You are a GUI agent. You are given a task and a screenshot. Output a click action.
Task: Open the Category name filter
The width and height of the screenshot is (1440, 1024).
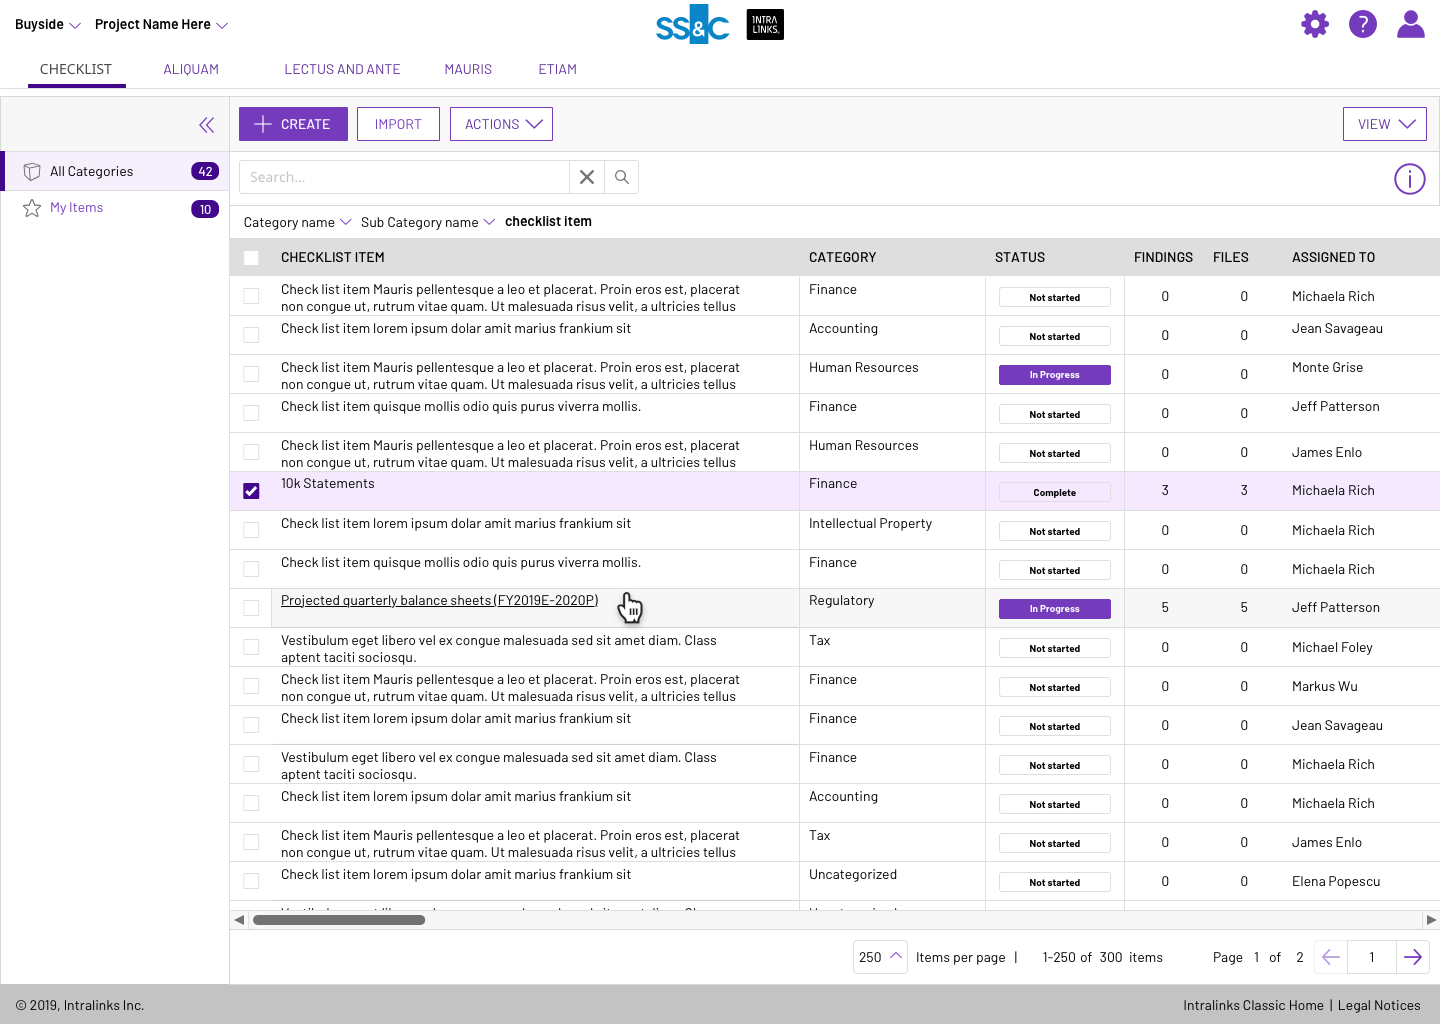point(297,222)
